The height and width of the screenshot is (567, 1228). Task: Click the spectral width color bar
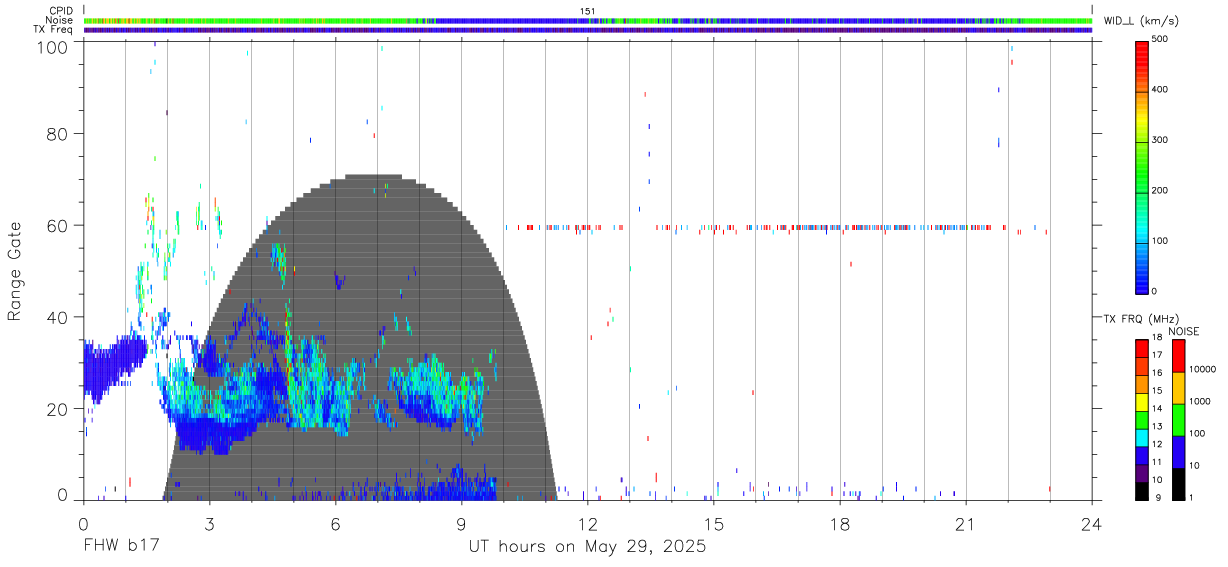pyautogui.click(x=1142, y=166)
